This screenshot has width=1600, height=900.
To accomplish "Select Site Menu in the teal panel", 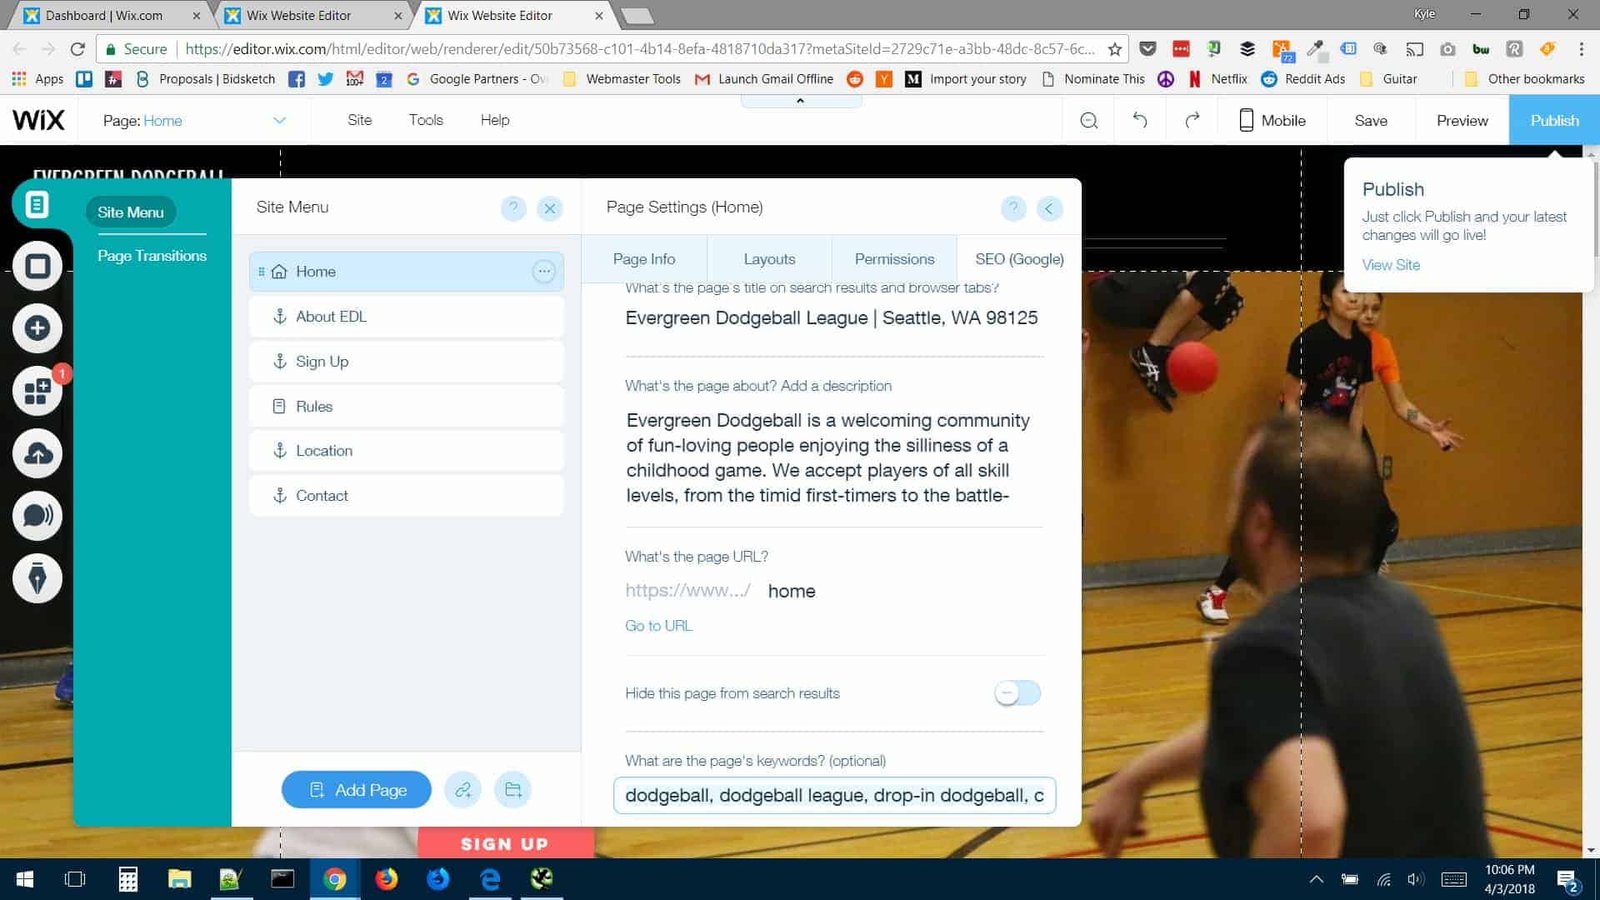I will click(131, 212).
